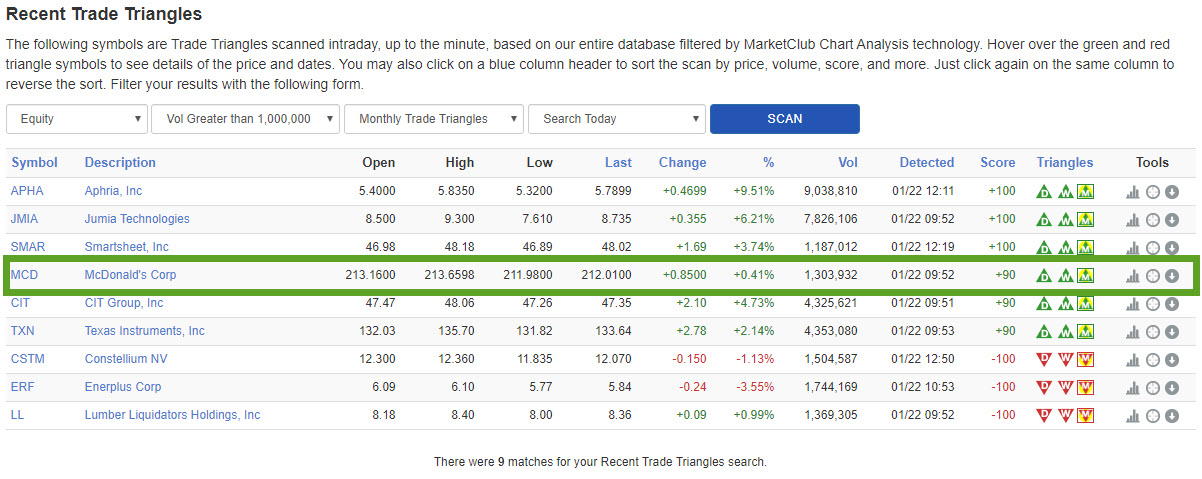
Task: Open the Equity market type dropdown
Action: 77,119
